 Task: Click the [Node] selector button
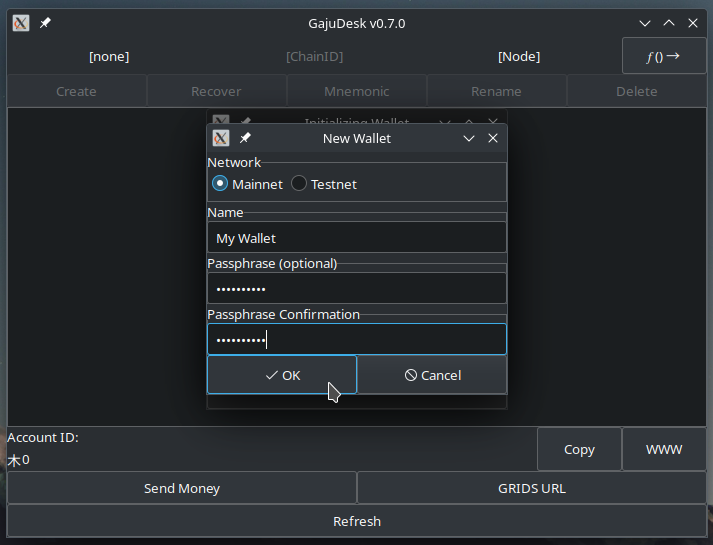click(x=518, y=57)
